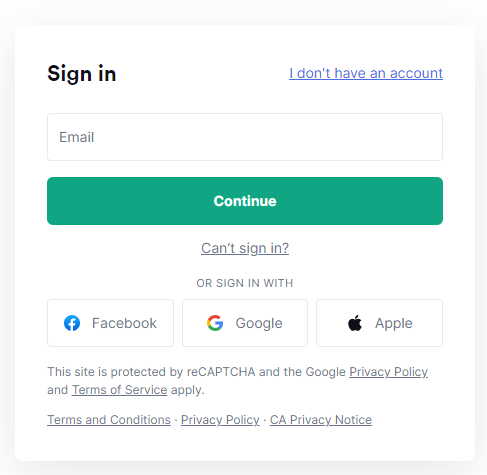The width and height of the screenshot is (487, 475).
Task: Click the "OR SIGN IN WITH" label
Action: pos(245,283)
